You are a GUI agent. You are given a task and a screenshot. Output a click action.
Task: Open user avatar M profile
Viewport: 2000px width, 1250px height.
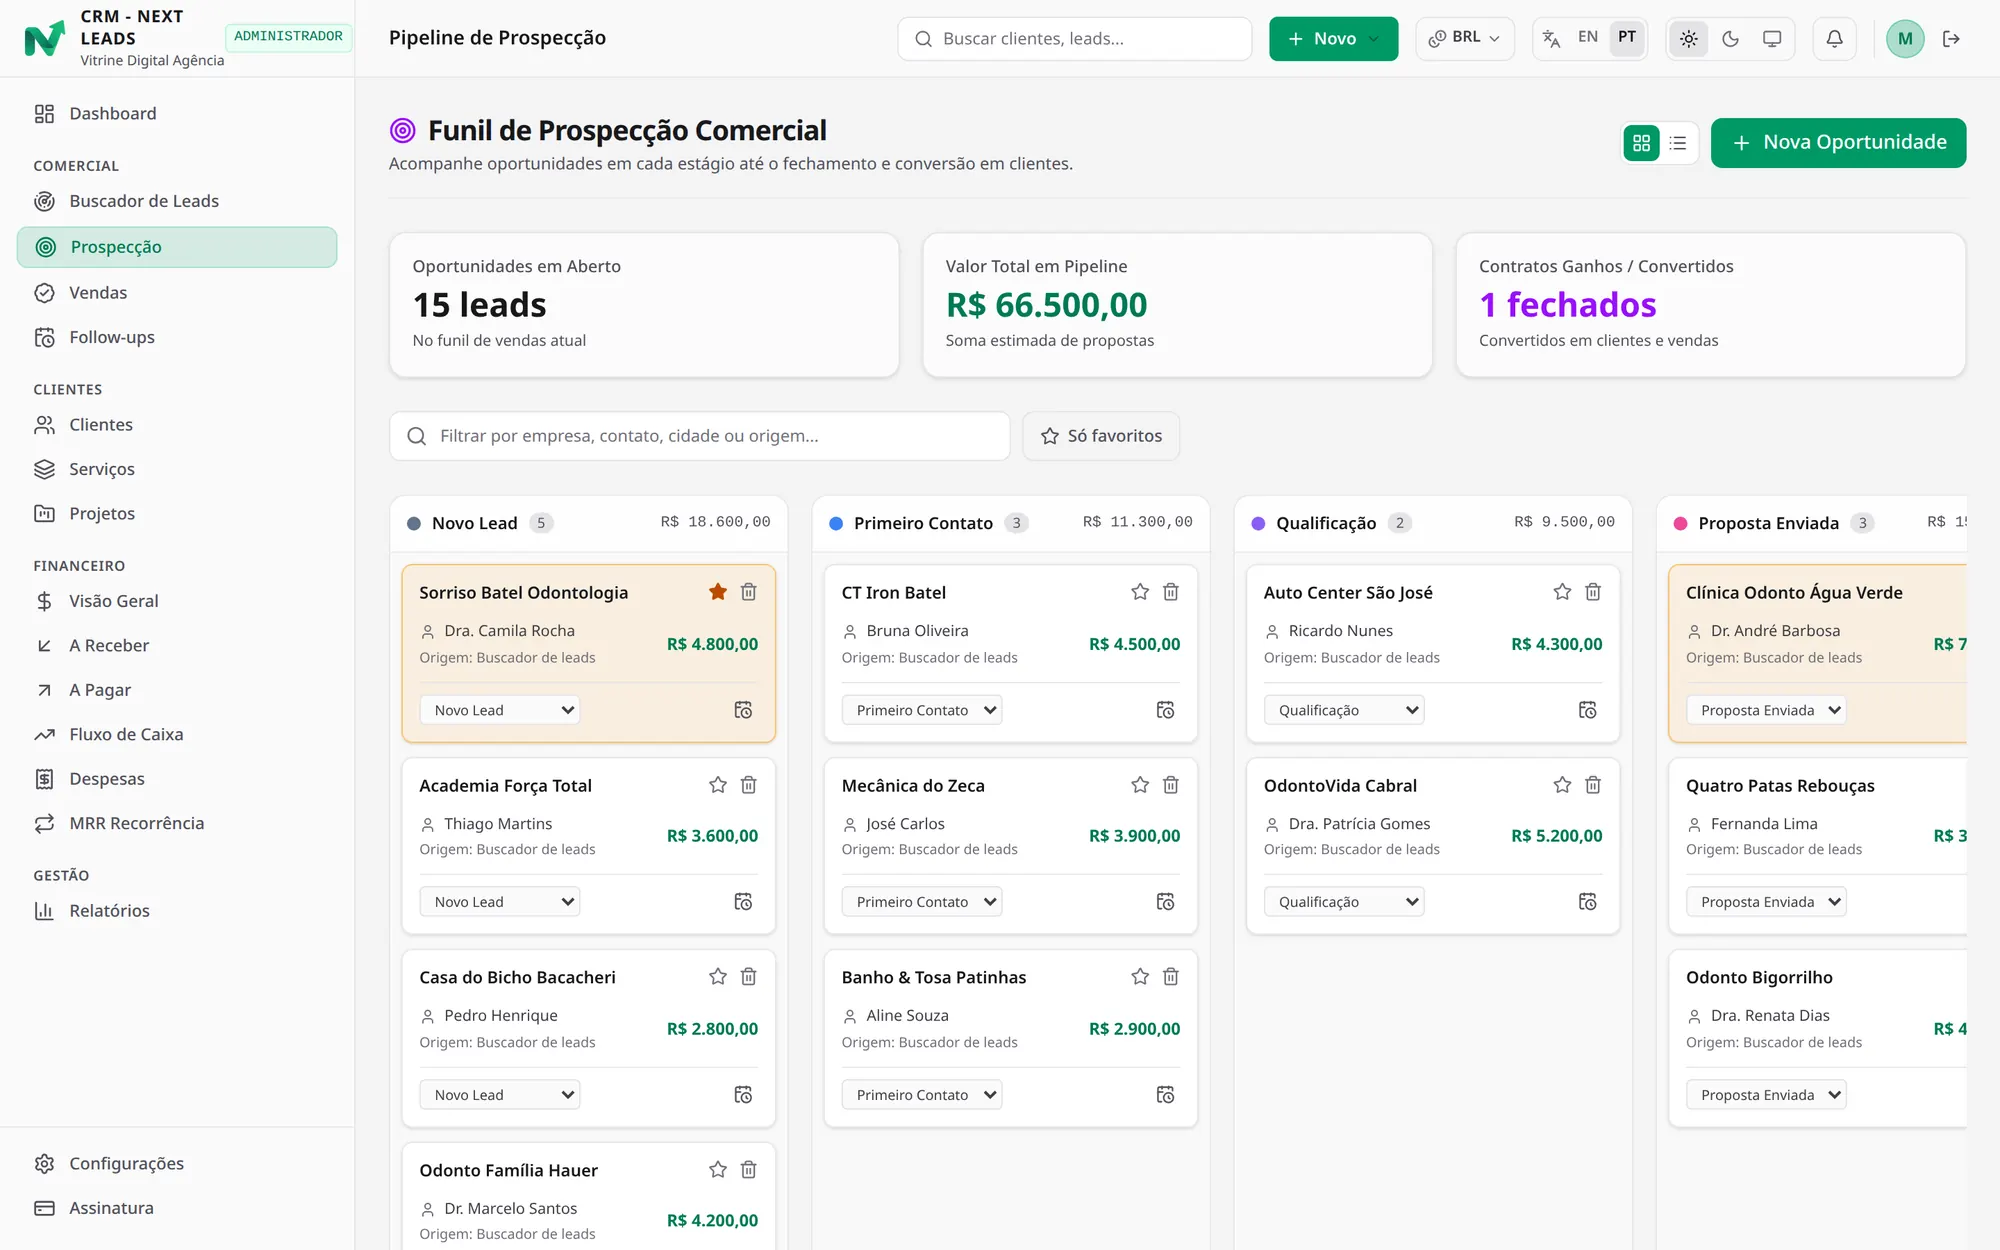(1905, 39)
